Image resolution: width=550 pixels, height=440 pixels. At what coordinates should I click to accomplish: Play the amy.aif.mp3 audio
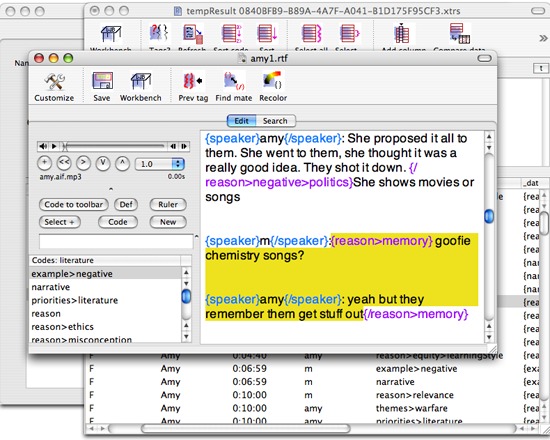tap(54, 146)
